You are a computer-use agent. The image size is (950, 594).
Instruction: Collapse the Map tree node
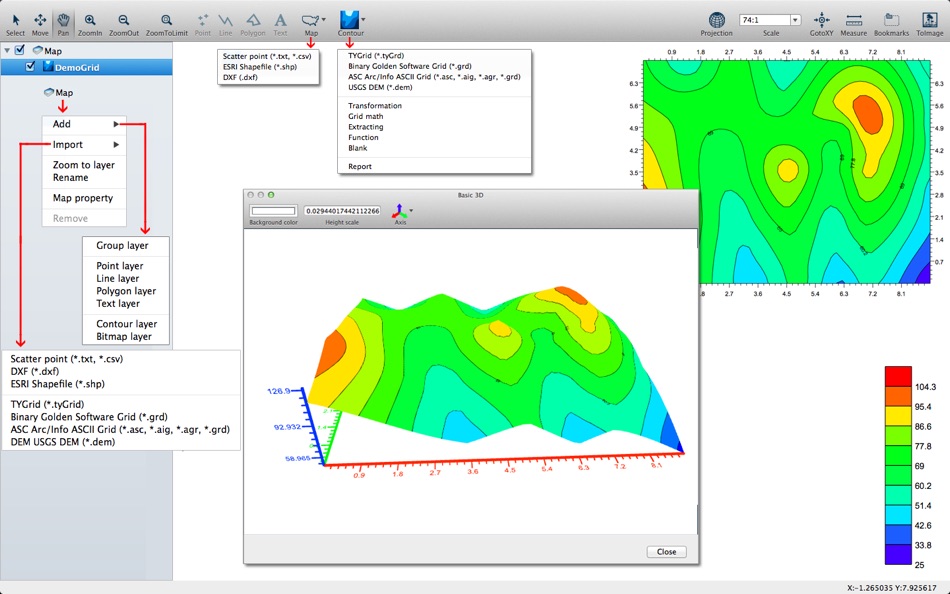(x=7, y=50)
